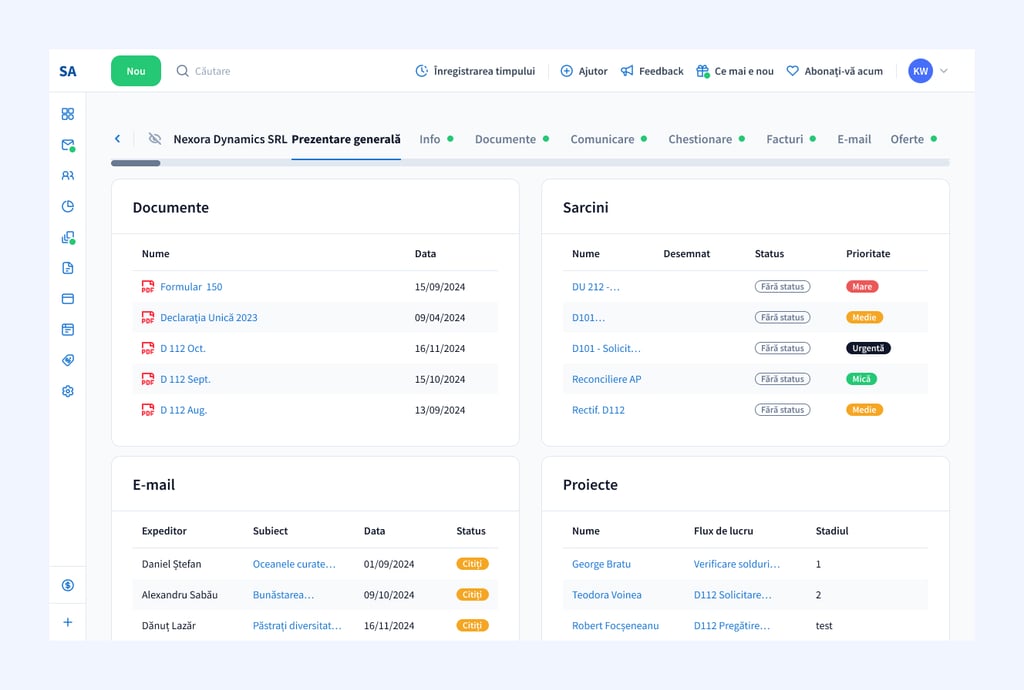This screenshot has height=690, width=1024.
Task: Select the Chestionare tab
Action: (699, 139)
